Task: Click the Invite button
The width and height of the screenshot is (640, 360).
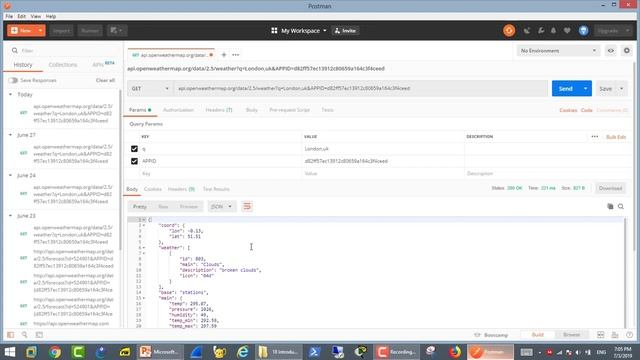Action: tap(345, 31)
